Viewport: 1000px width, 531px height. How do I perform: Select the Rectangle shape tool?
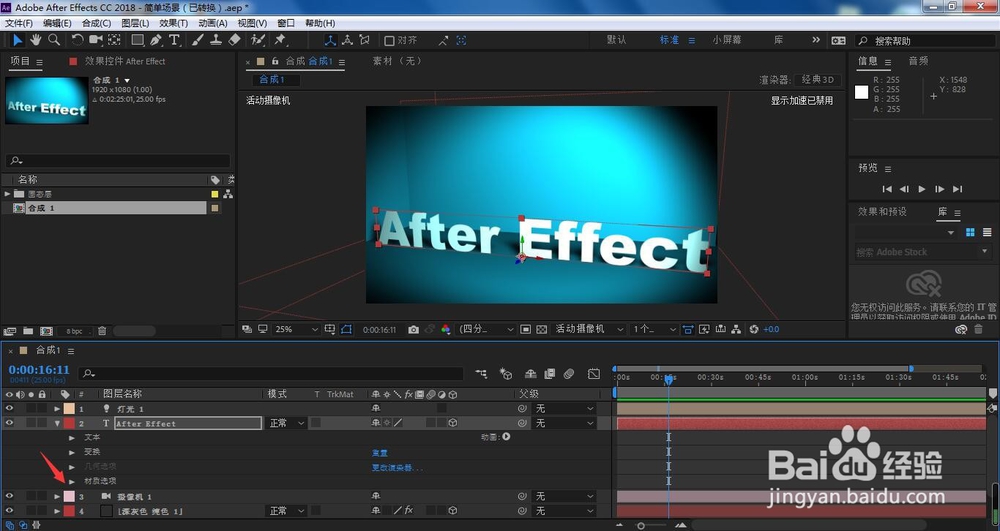coord(137,40)
